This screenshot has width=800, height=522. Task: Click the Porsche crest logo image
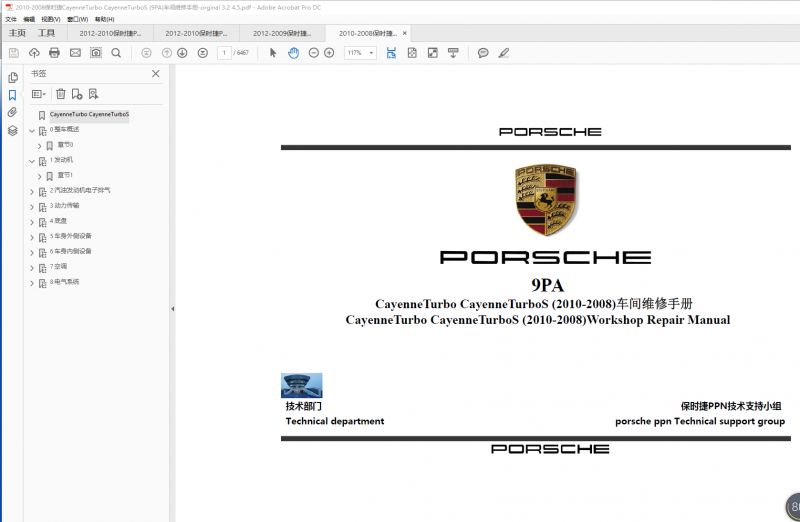click(545, 200)
